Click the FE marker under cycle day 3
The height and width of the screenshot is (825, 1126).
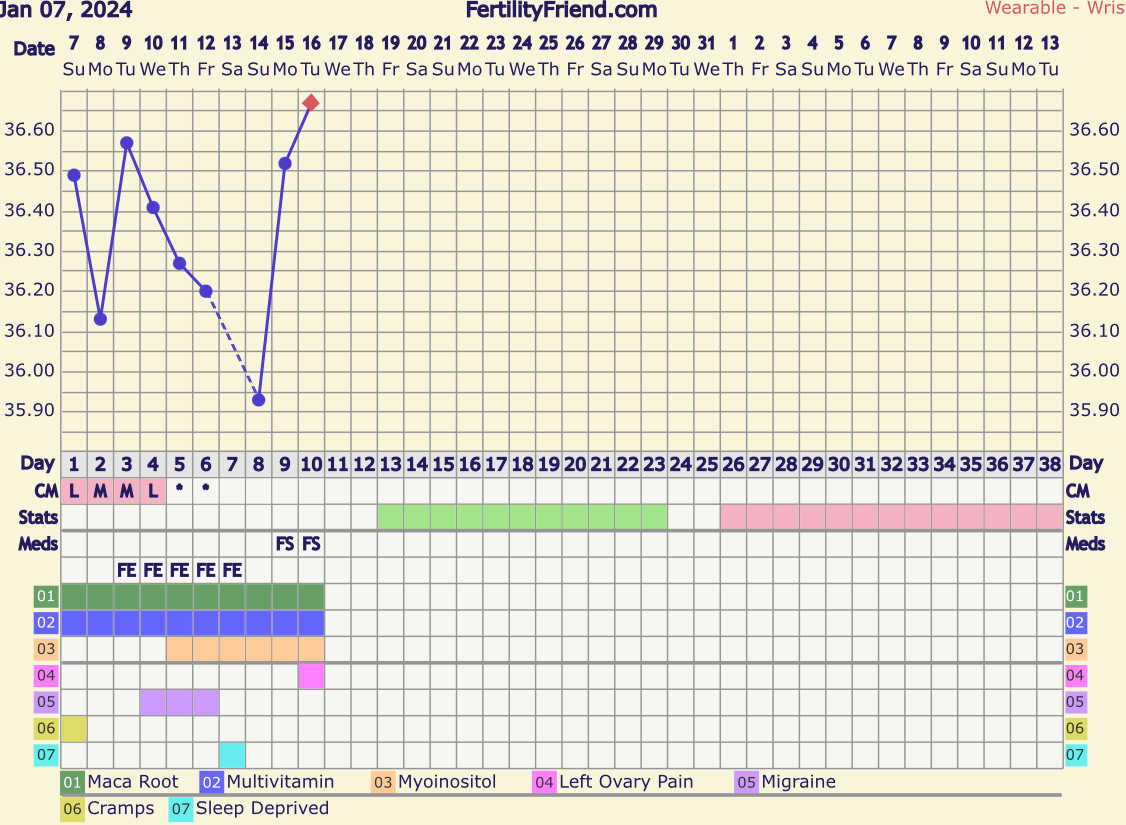[127, 571]
